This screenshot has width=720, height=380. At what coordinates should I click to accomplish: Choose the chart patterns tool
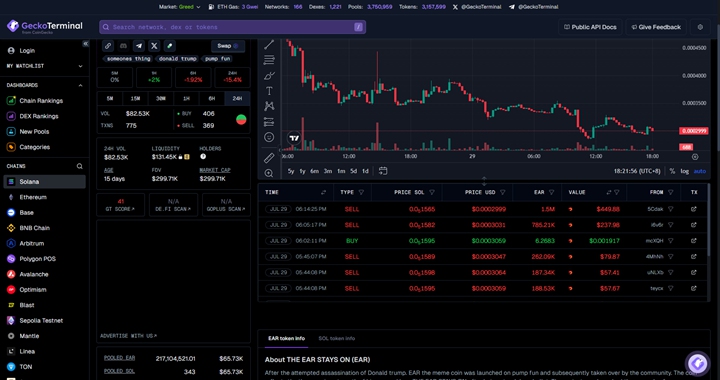click(269, 106)
